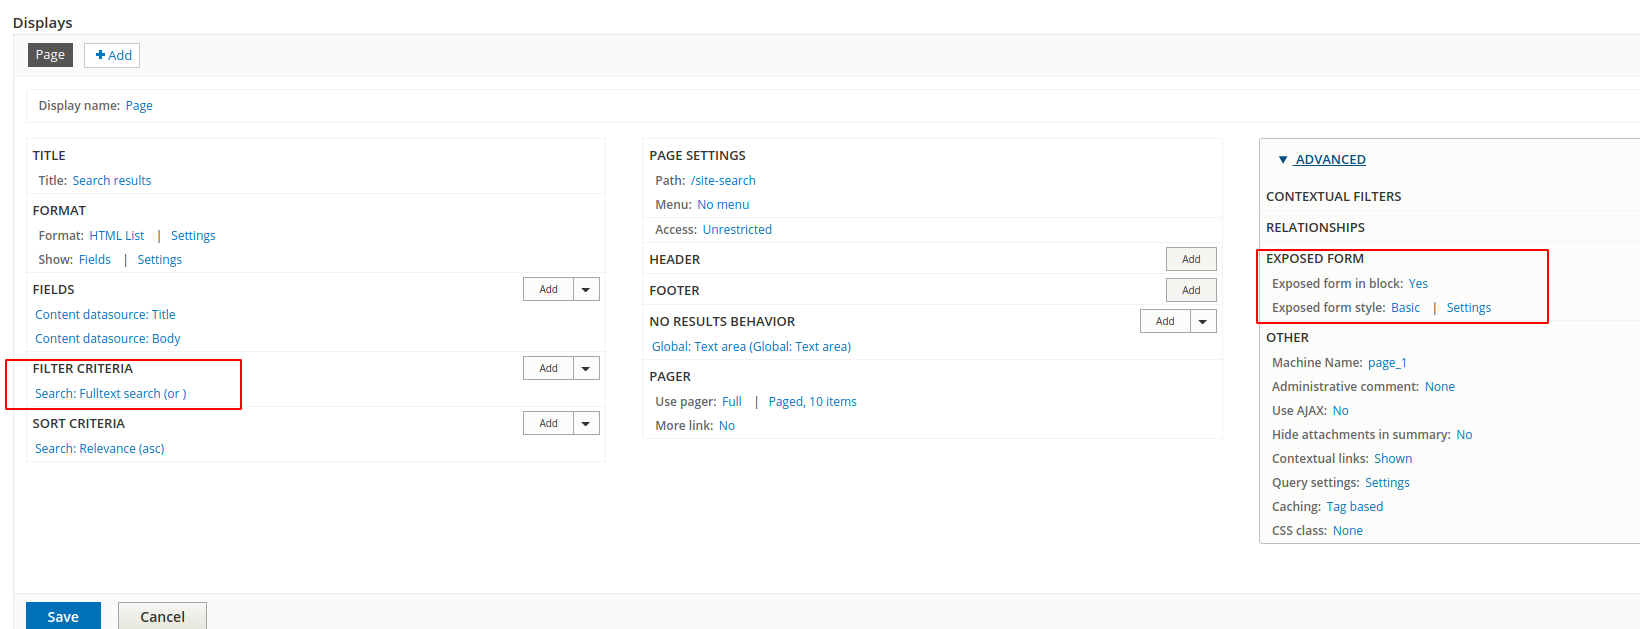This screenshot has width=1640, height=629.
Task: Open Query settings Settings link
Action: 1387,483
